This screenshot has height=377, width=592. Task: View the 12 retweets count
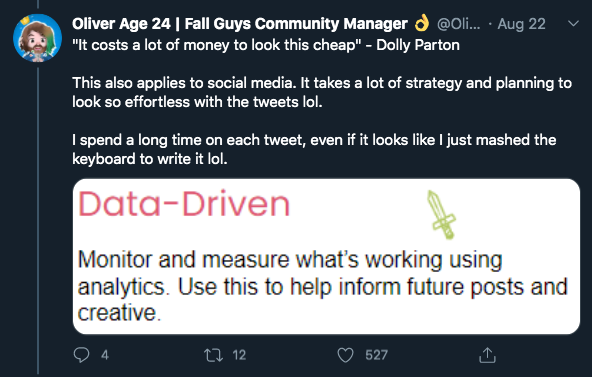coord(239,355)
